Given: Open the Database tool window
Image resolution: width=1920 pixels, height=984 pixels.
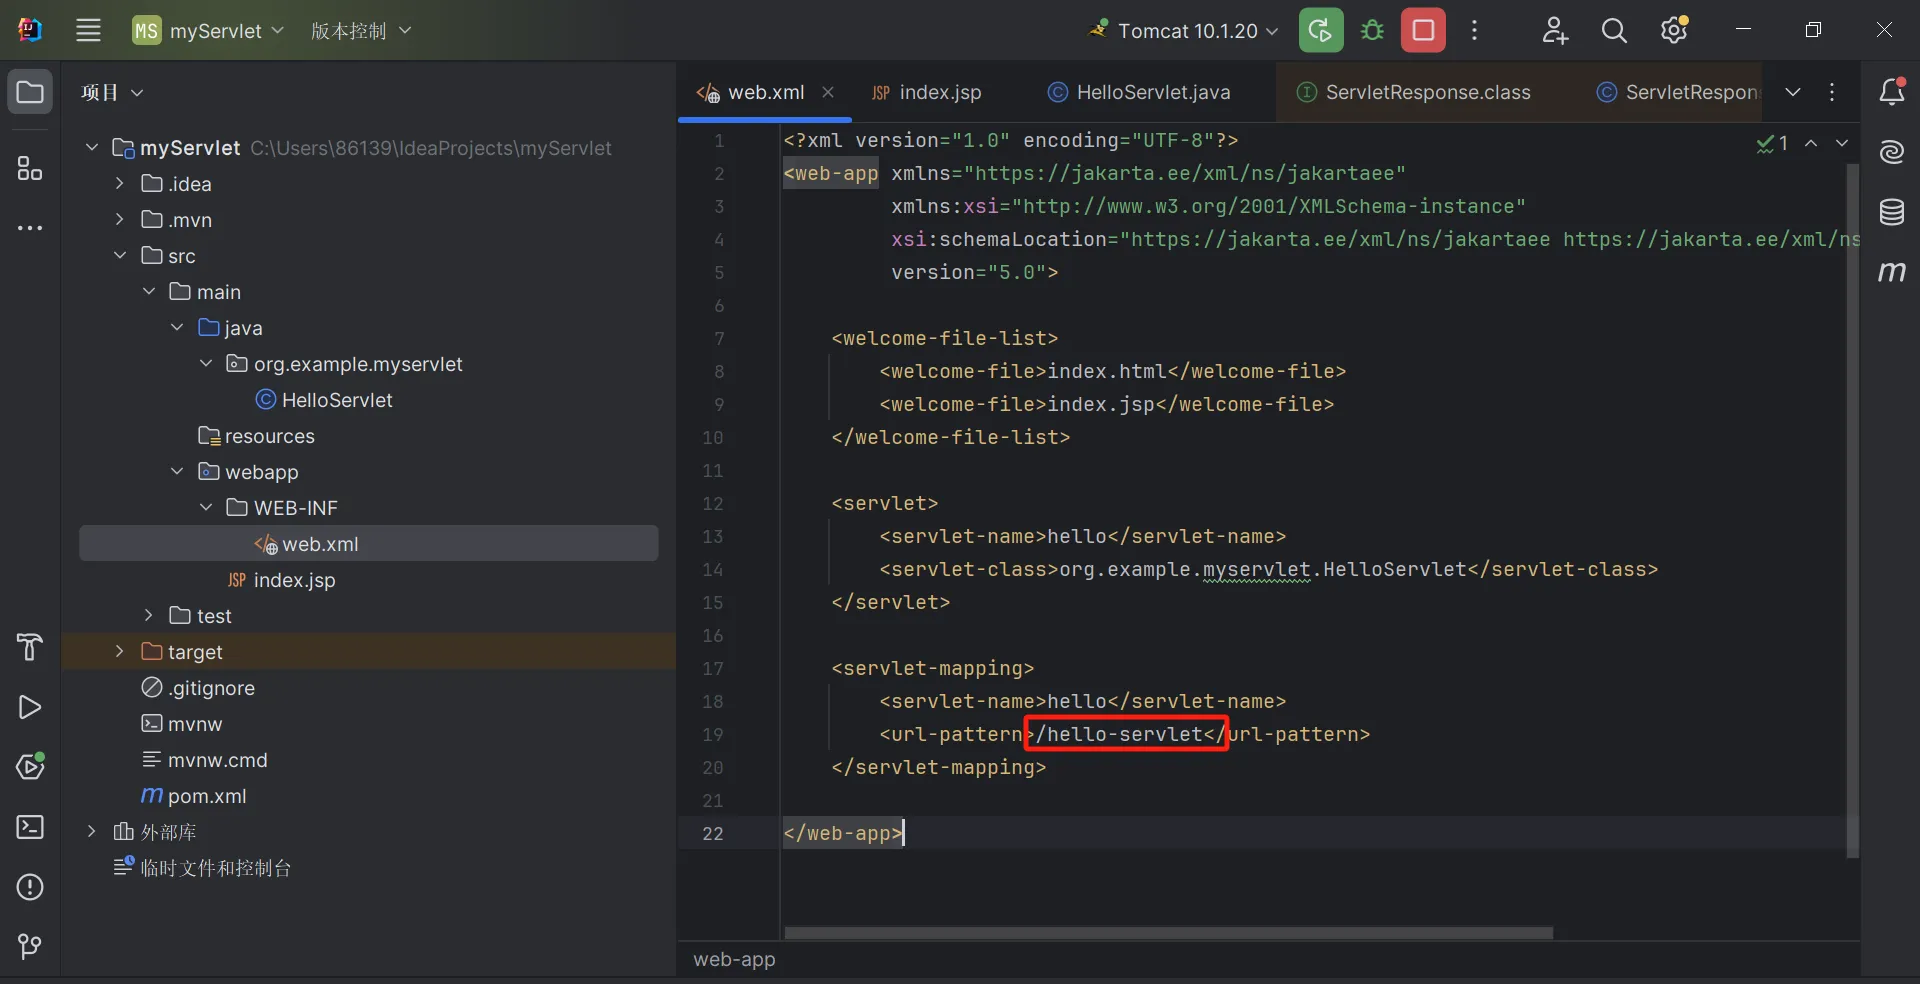Looking at the screenshot, I should (x=1891, y=212).
